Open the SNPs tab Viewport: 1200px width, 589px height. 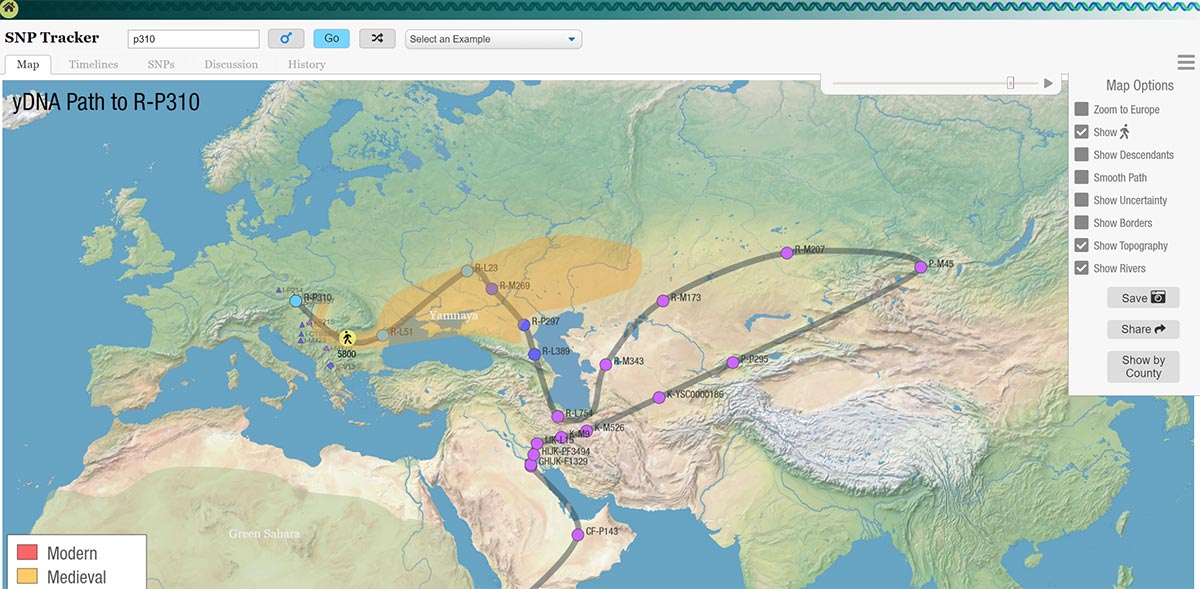tap(161, 64)
